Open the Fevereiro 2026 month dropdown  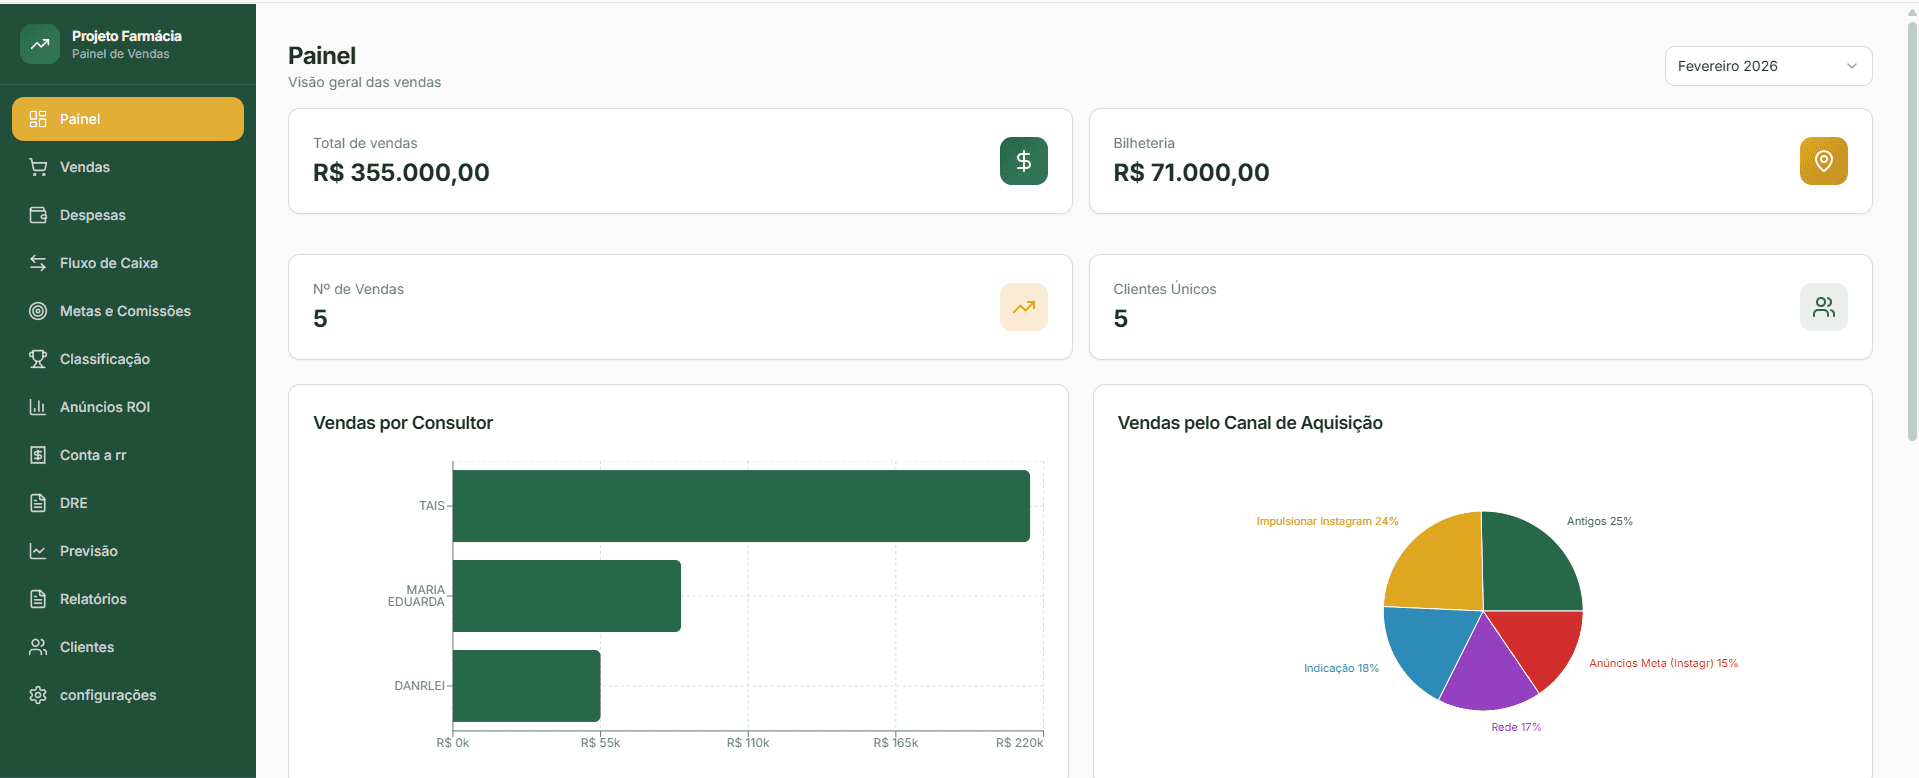pyautogui.click(x=1768, y=66)
